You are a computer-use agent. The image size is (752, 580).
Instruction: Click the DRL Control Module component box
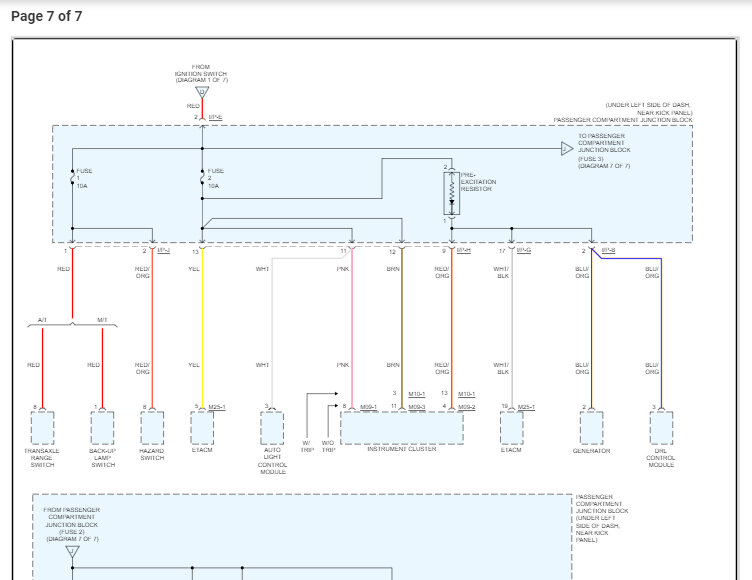point(661,428)
